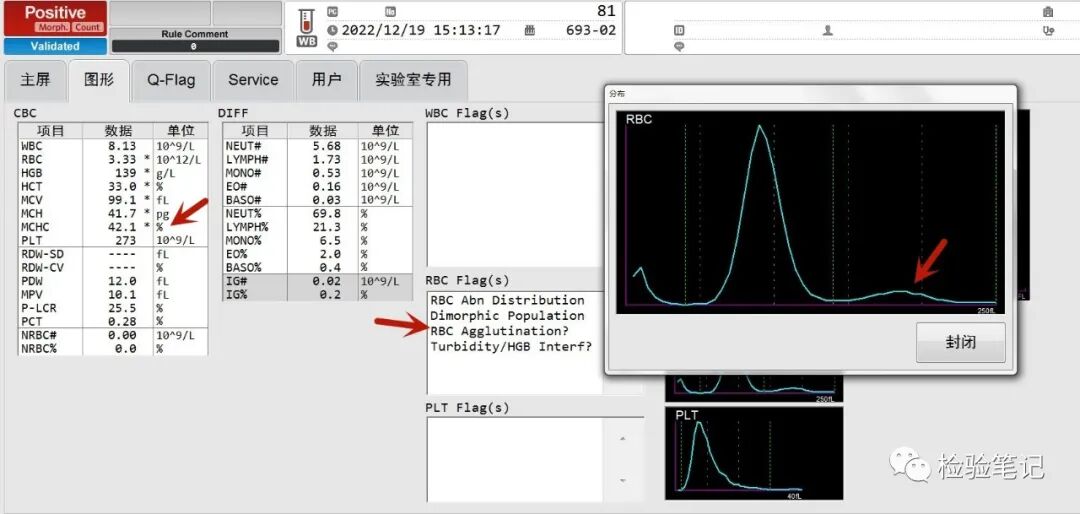The image size is (1080, 514).
Task: Open the Service tab
Action: (253, 80)
